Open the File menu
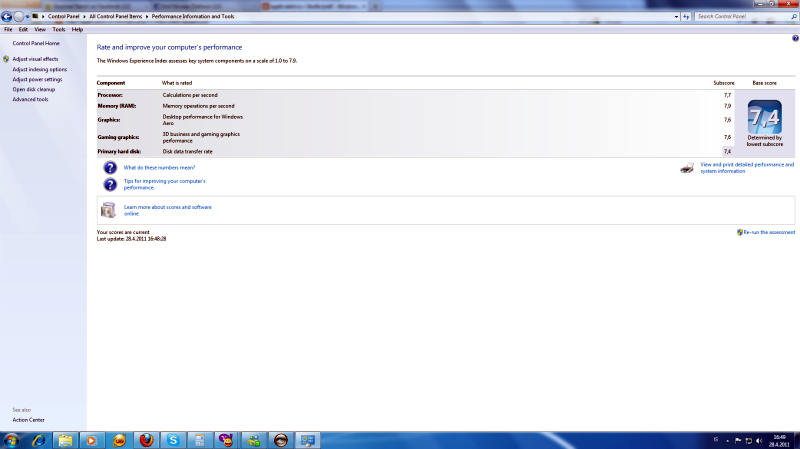The width and height of the screenshot is (800, 449). pos(8,29)
